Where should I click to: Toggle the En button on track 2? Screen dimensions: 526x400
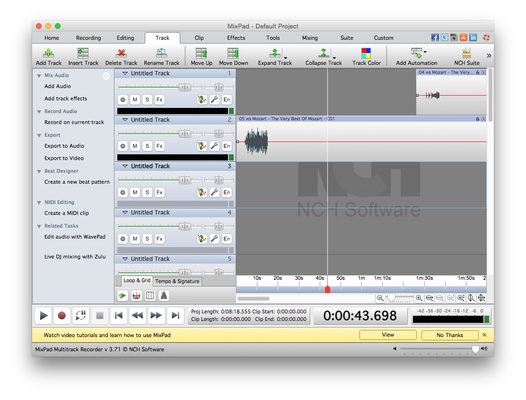click(x=227, y=146)
